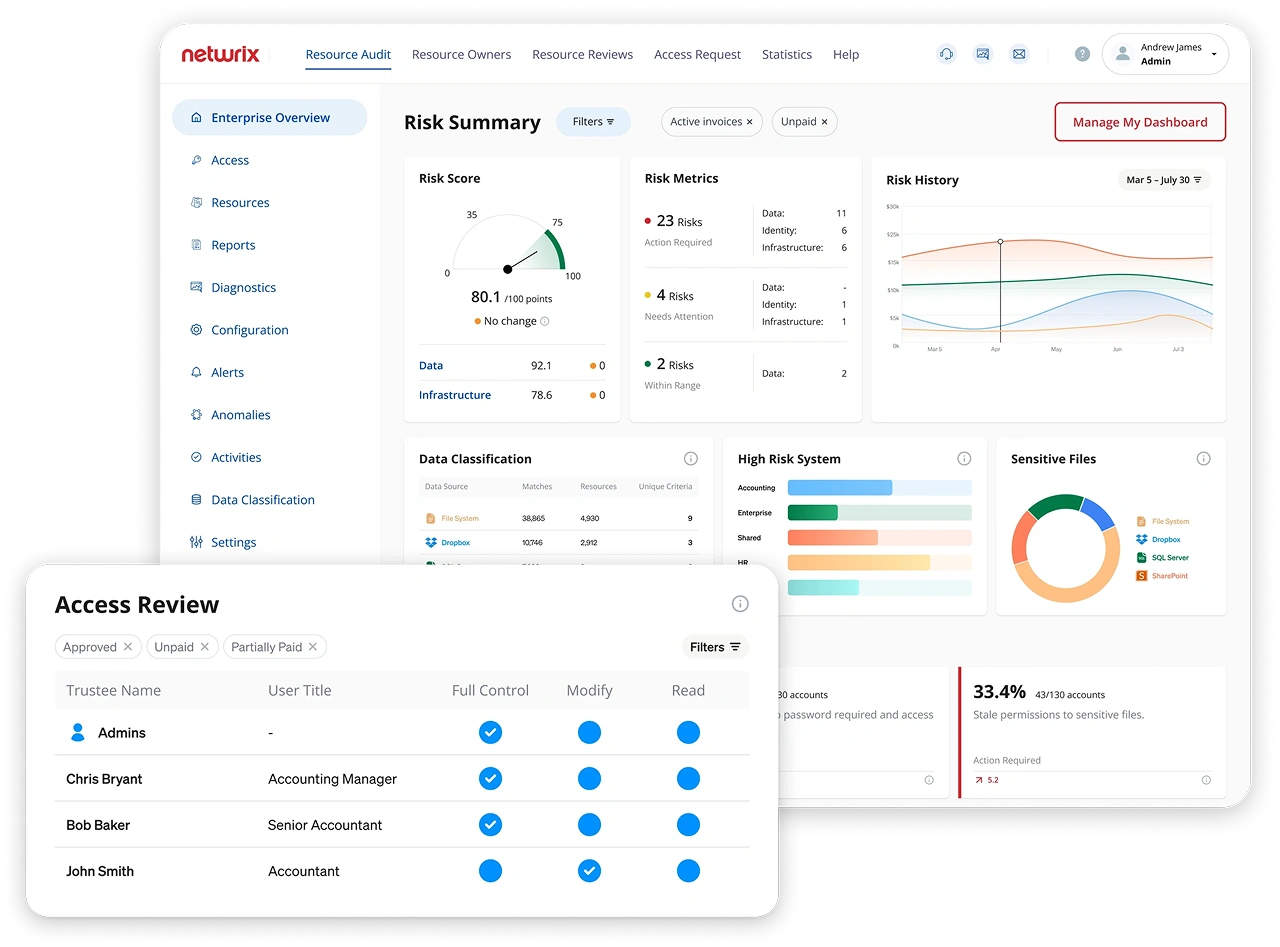Open the Resource Reviews tab
The height and width of the screenshot is (947, 1280).
[x=582, y=55]
